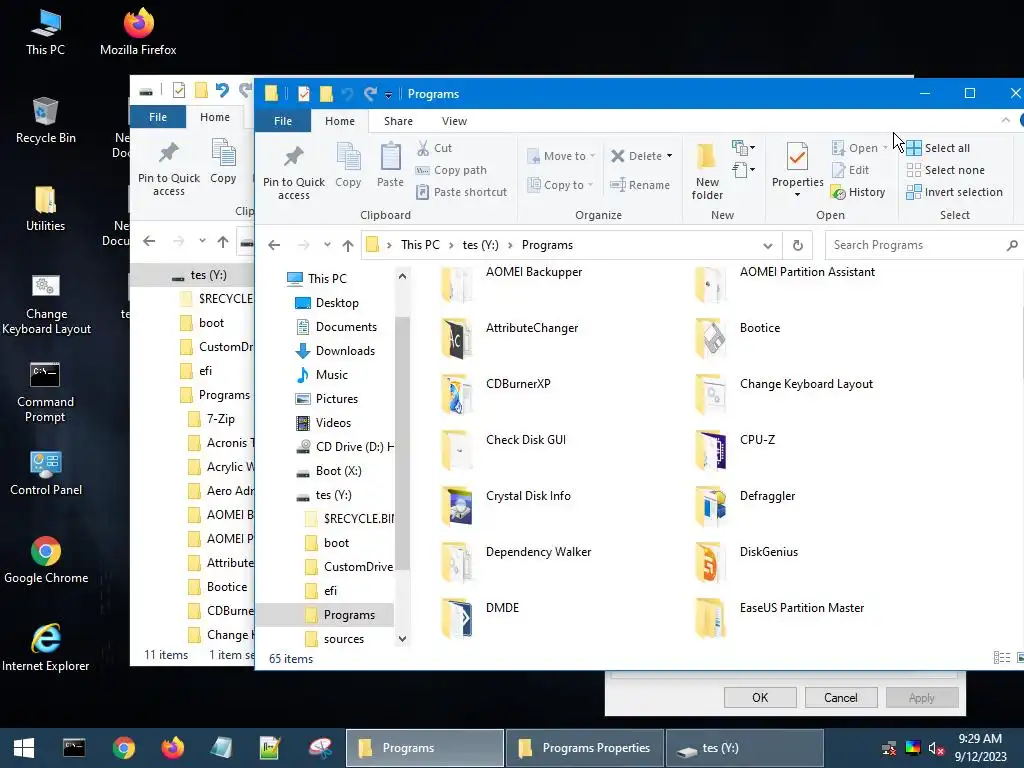
Task: Click Cancel in the Programs Properties dialog
Action: [x=840, y=697]
